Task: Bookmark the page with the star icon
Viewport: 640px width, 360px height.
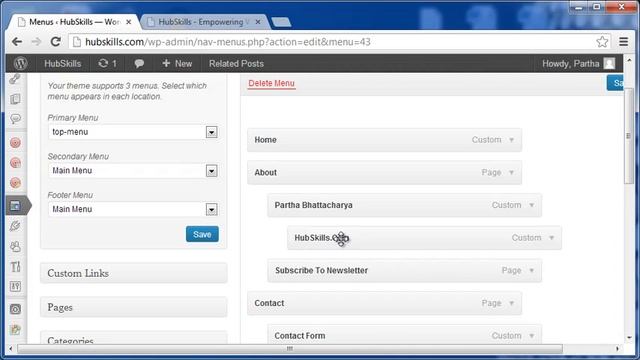Action: (x=602, y=42)
